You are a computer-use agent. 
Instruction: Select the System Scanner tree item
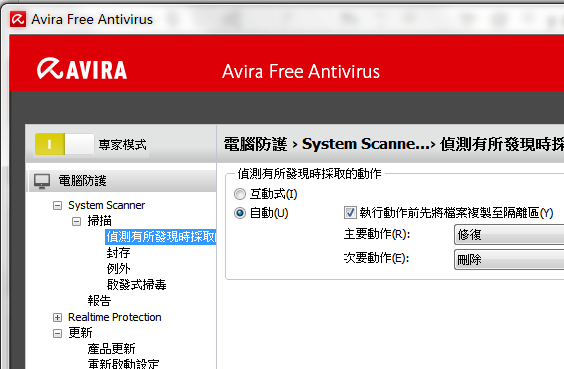(106, 205)
